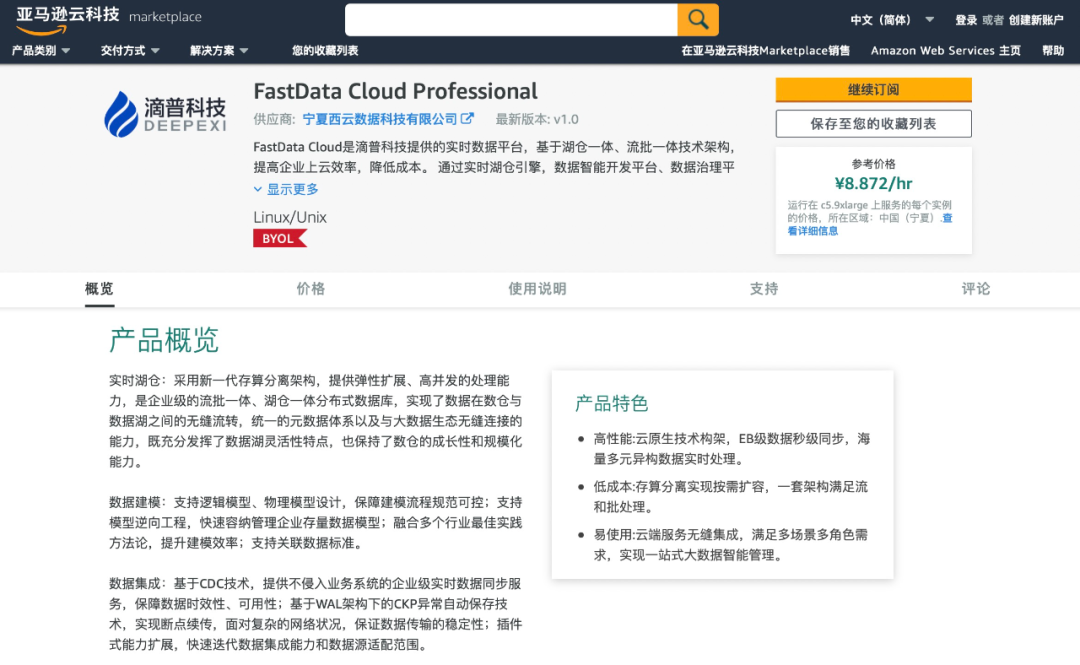Screen dimensions: 1080x665
Task: Expand description with 显示更多
Action: 286,189
